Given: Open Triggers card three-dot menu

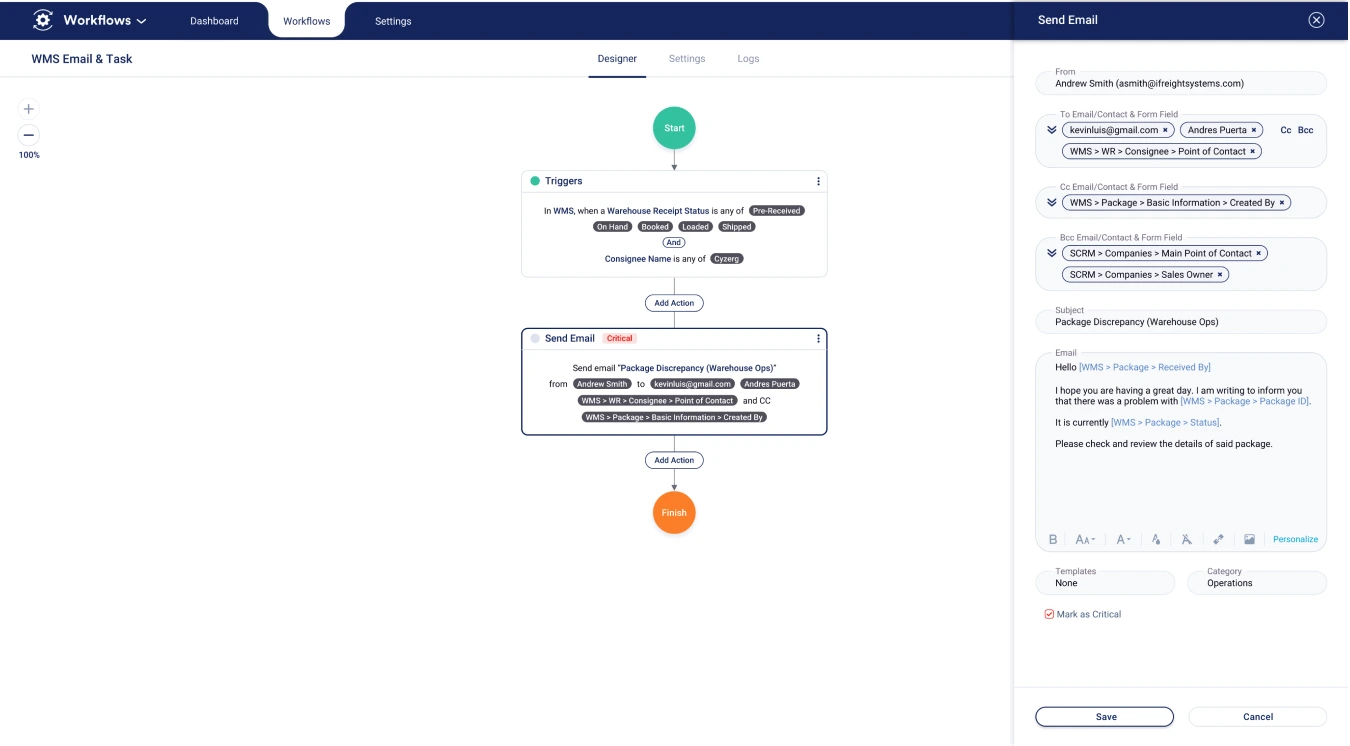Looking at the screenshot, I should (818, 181).
